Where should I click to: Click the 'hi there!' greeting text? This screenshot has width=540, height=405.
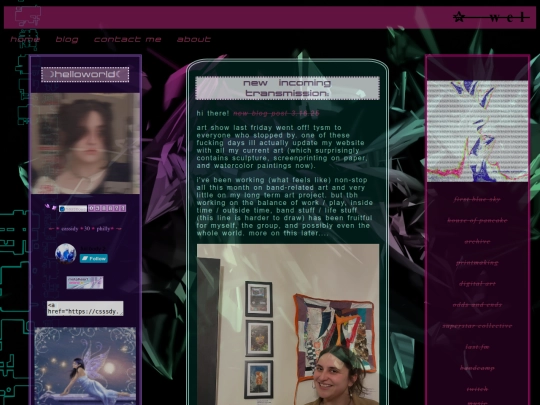[x=212, y=113]
